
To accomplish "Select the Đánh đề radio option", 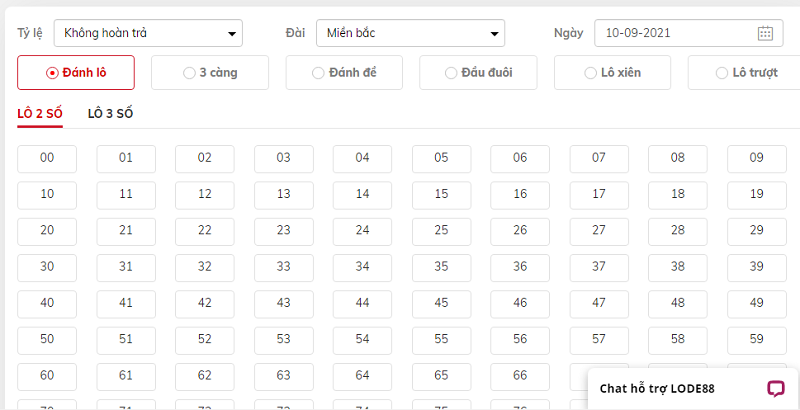I will (x=344, y=72).
